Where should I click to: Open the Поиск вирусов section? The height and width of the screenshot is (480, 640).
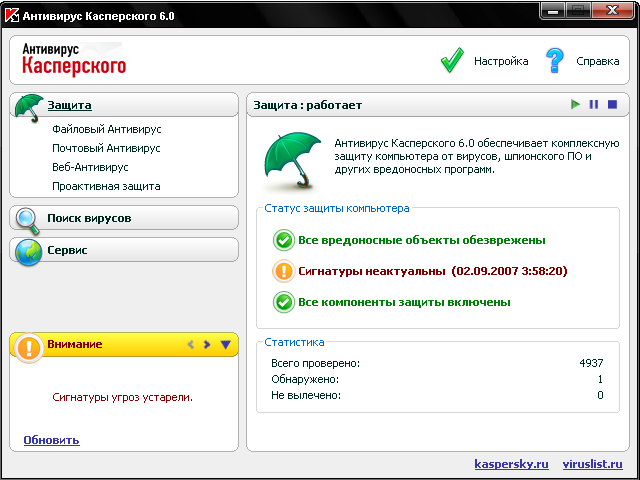(x=89, y=218)
